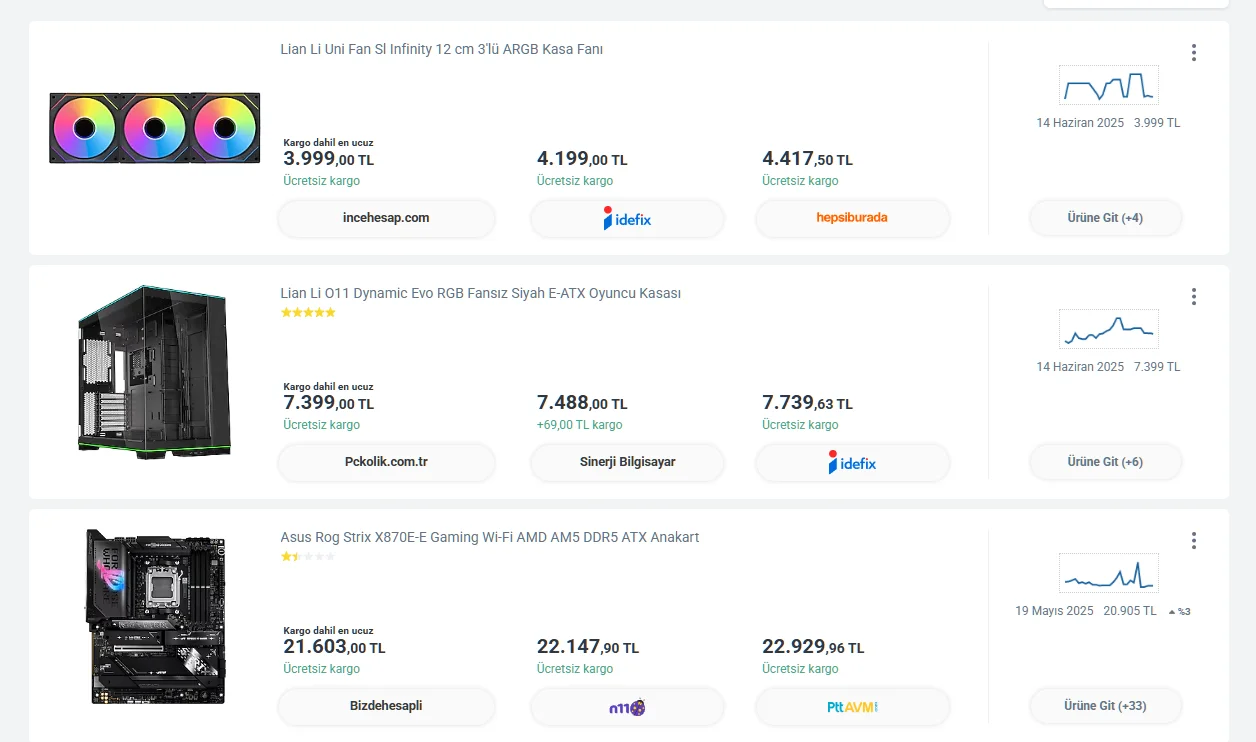
Task: Click the hepsiburada store logo button
Action: click(852, 218)
